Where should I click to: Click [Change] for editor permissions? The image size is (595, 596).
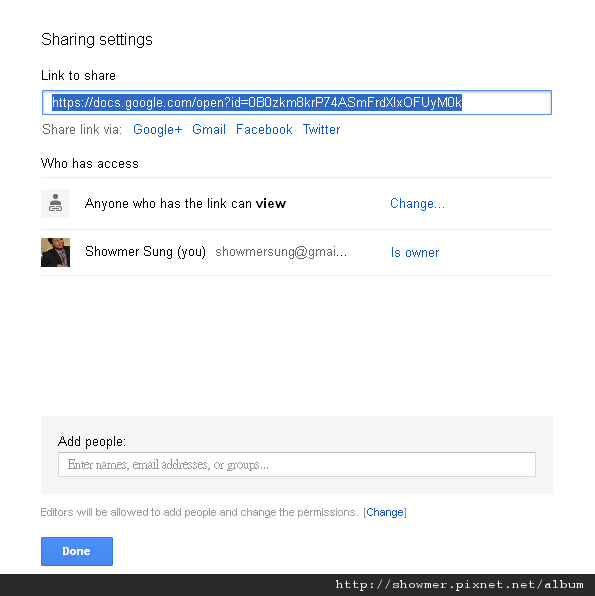pyautogui.click(x=385, y=512)
